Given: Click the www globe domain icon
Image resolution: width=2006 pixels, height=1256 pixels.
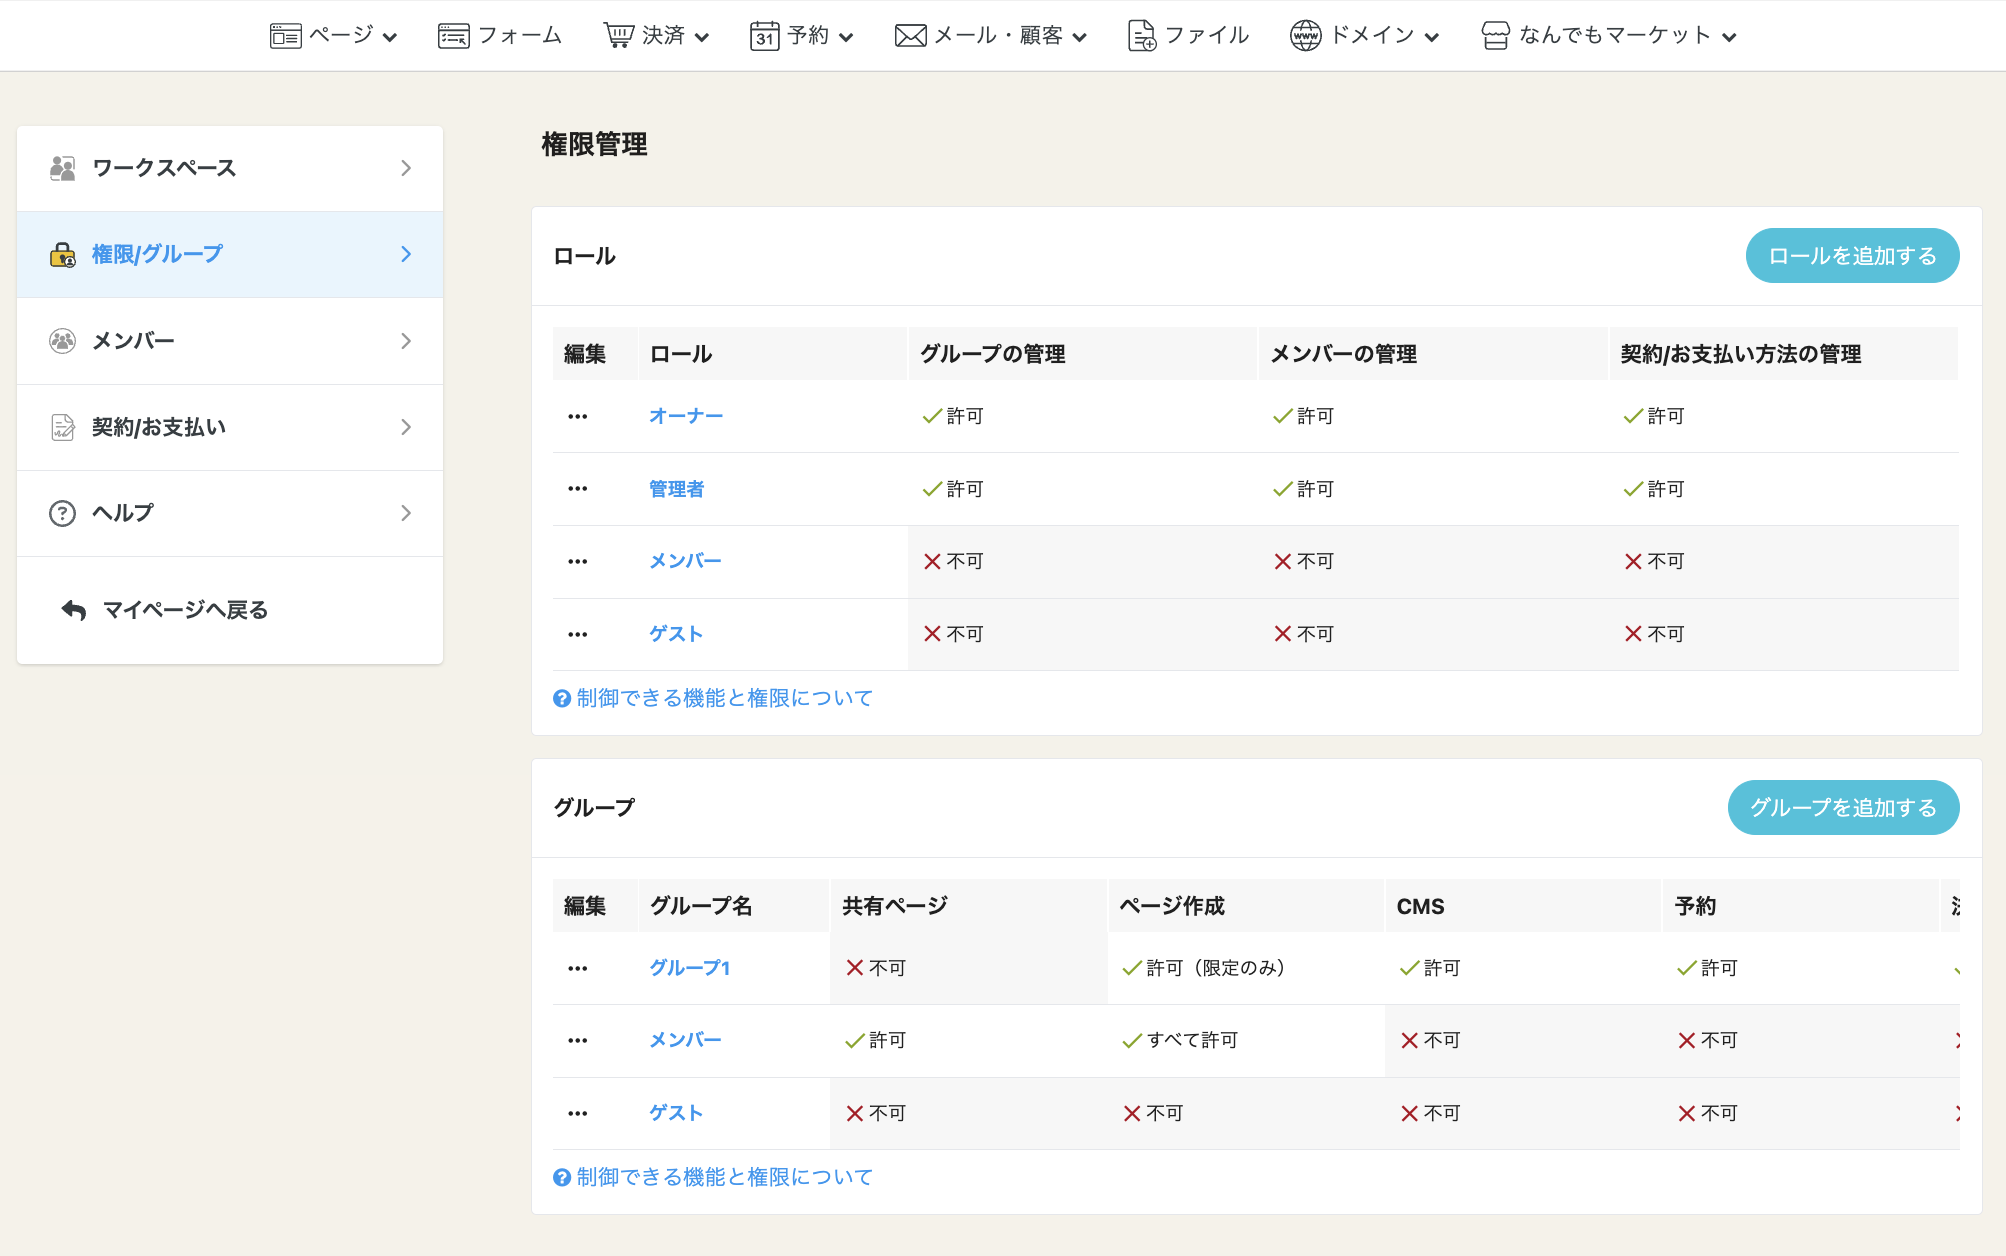Looking at the screenshot, I should pyautogui.click(x=1305, y=36).
